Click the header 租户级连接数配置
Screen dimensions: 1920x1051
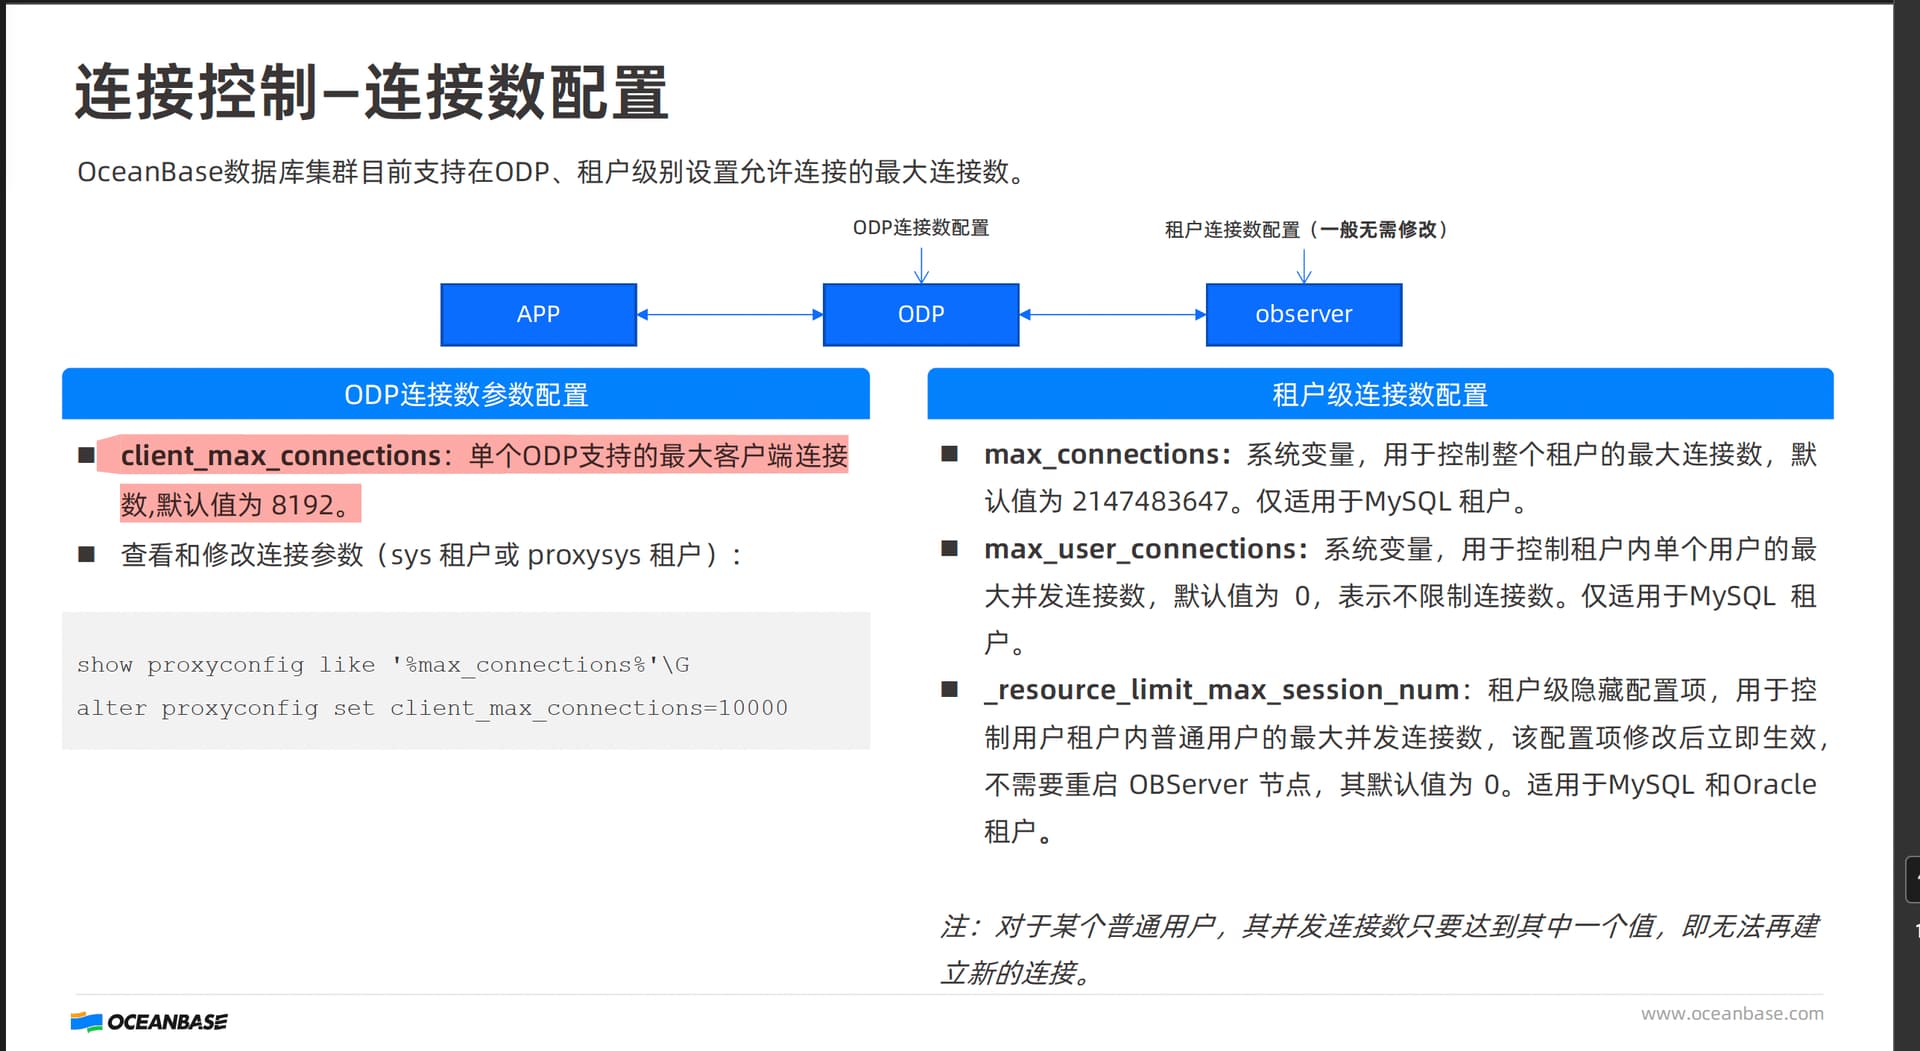[x=1380, y=394]
